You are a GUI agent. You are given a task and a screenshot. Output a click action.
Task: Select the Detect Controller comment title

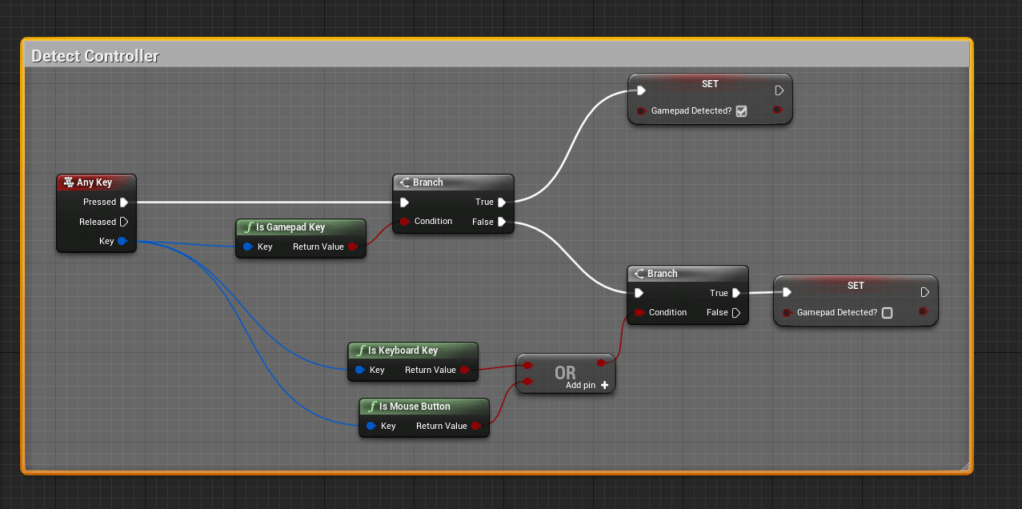click(x=95, y=56)
